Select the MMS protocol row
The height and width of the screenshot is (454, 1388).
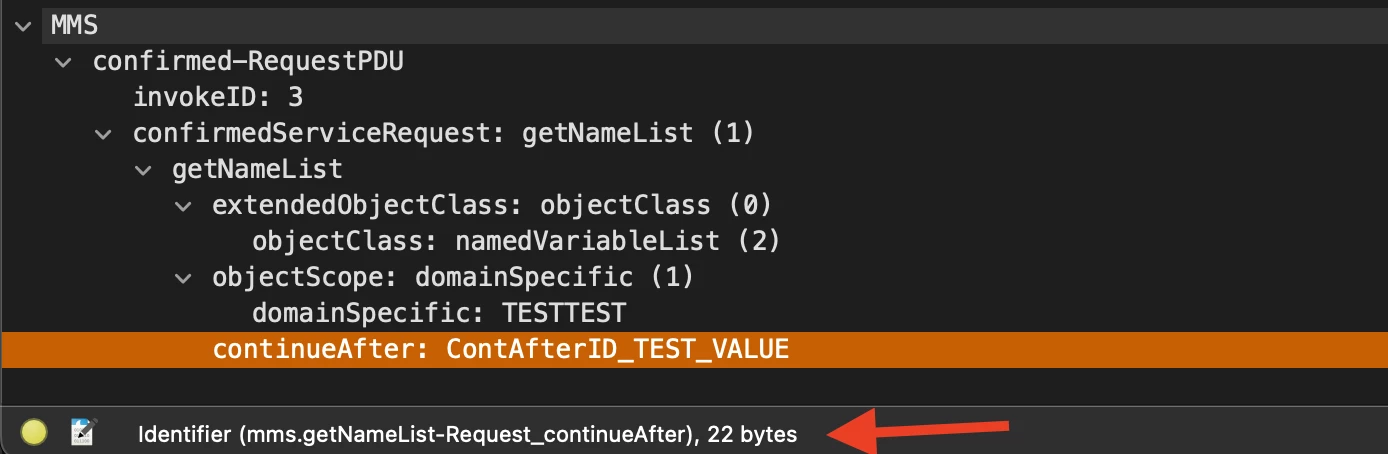tap(75, 24)
